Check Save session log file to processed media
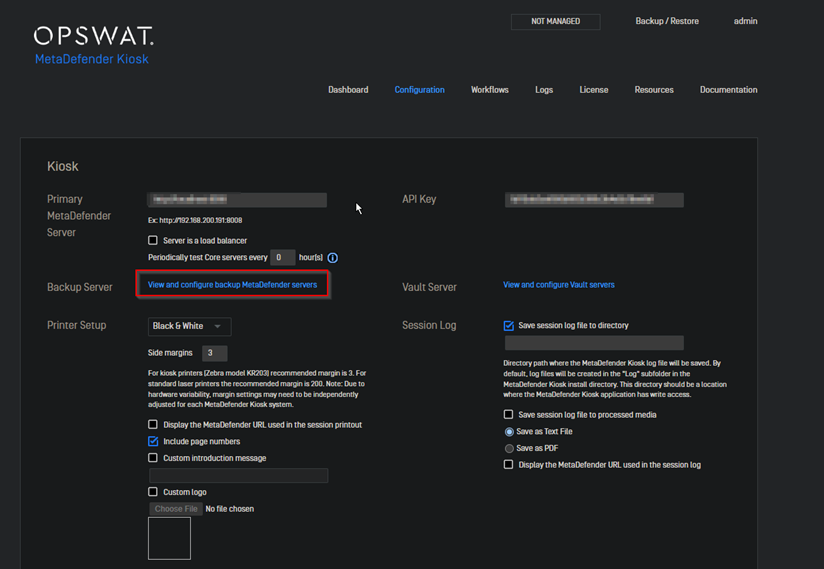The height and width of the screenshot is (569, 824). [508, 415]
